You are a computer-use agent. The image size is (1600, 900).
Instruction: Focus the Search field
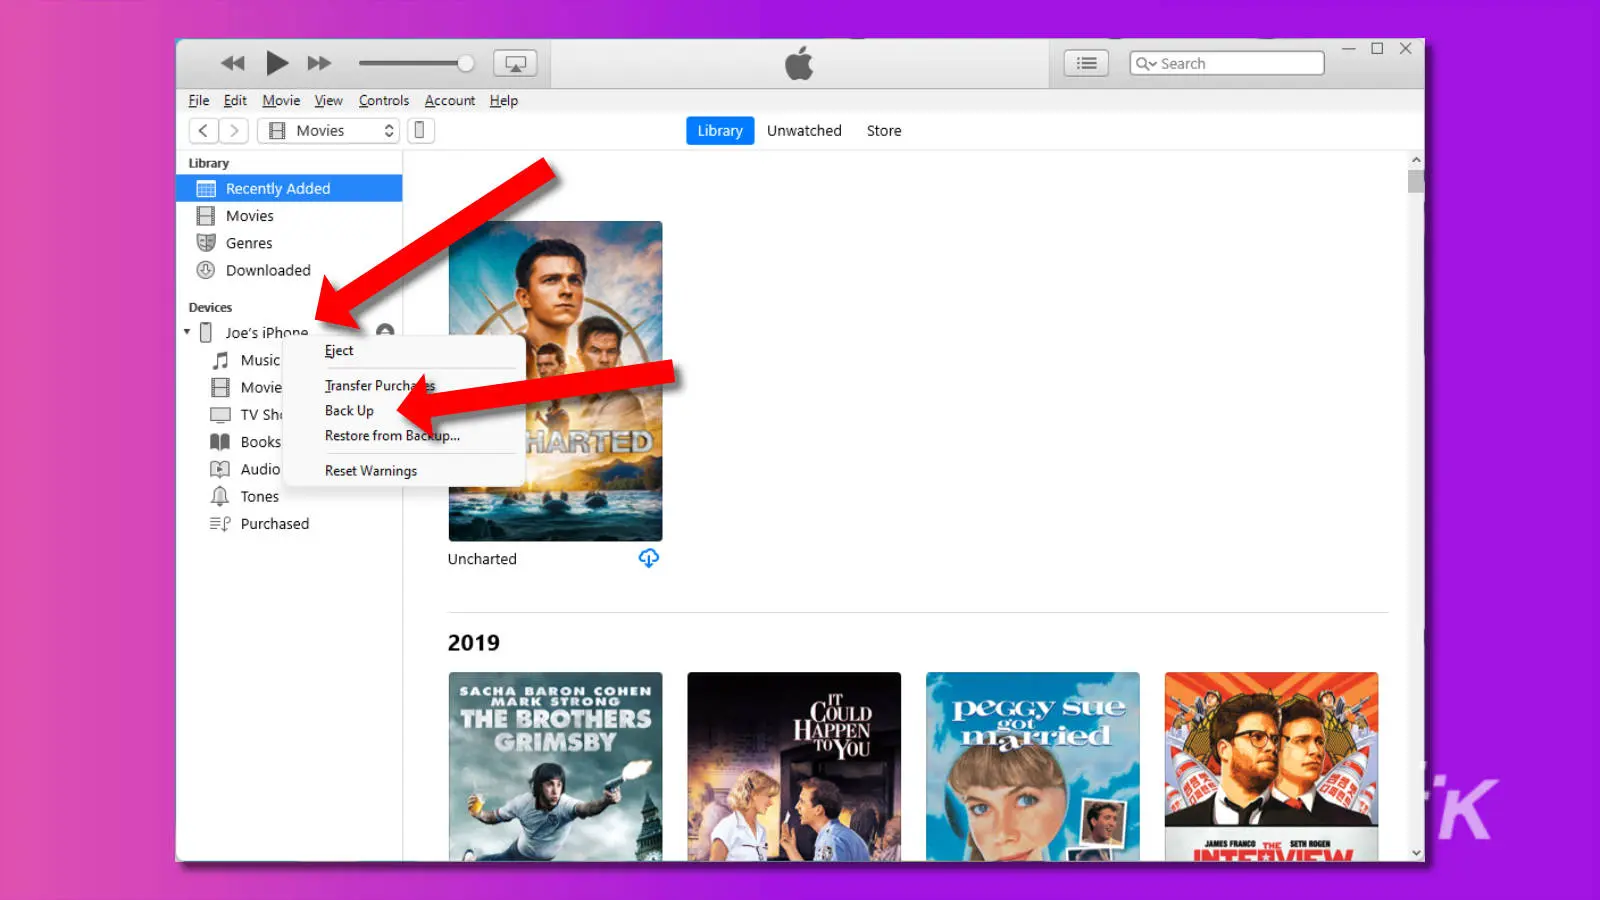tap(1227, 63)
